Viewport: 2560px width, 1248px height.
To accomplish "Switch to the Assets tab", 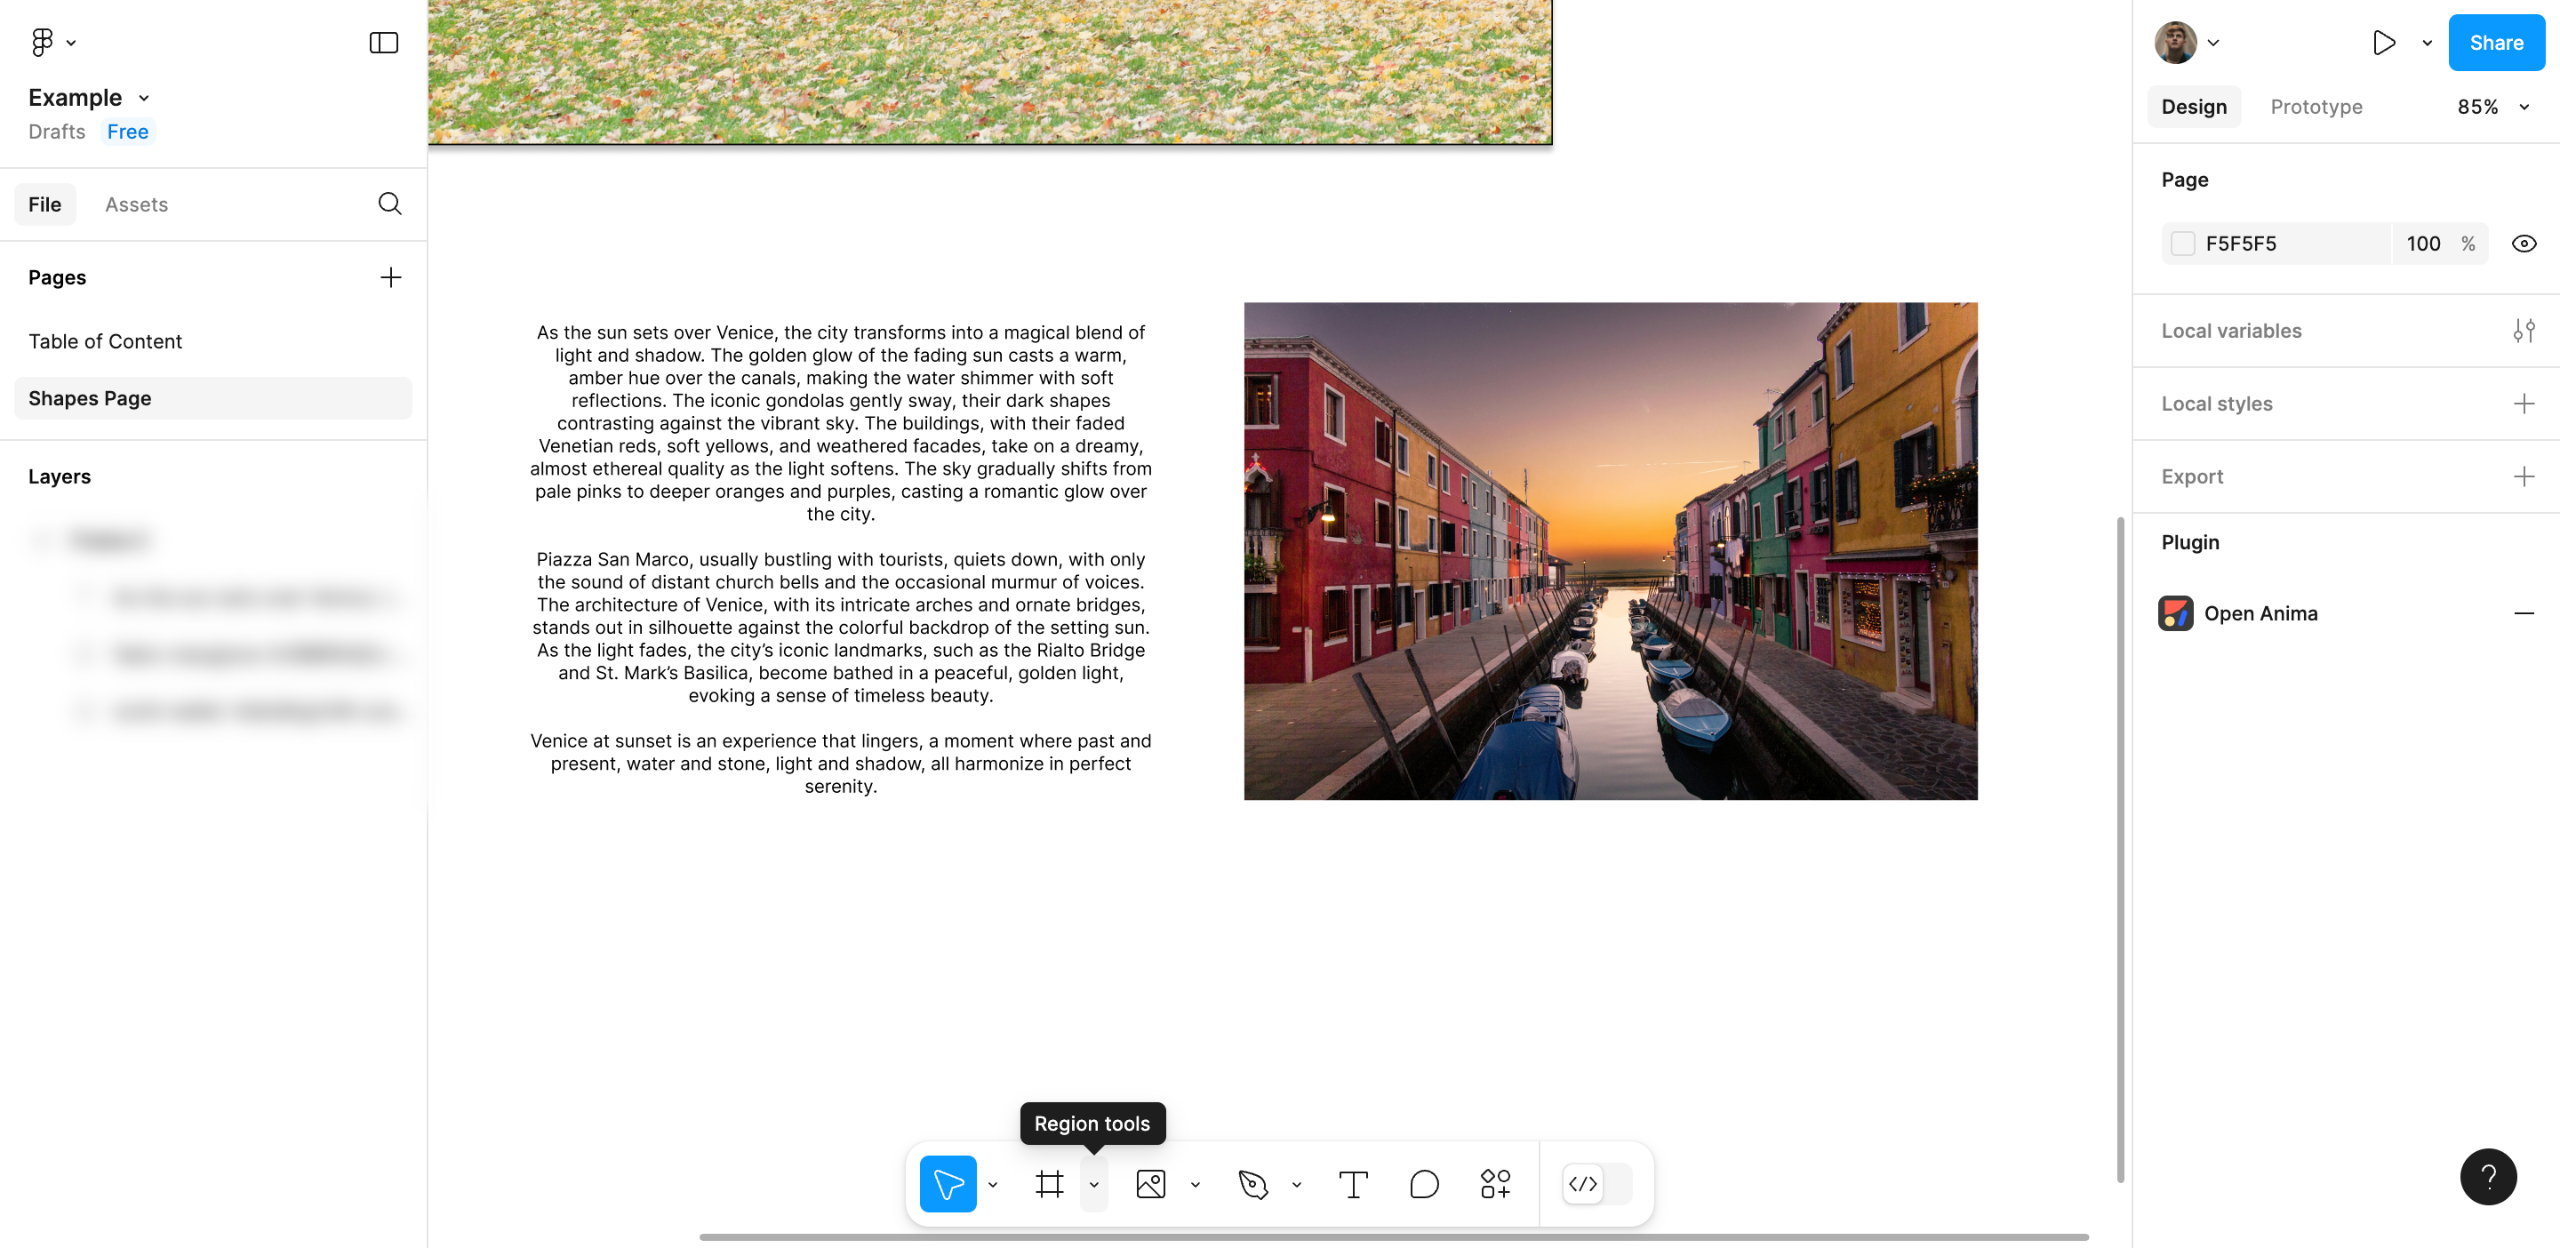I will pos(136,204).
